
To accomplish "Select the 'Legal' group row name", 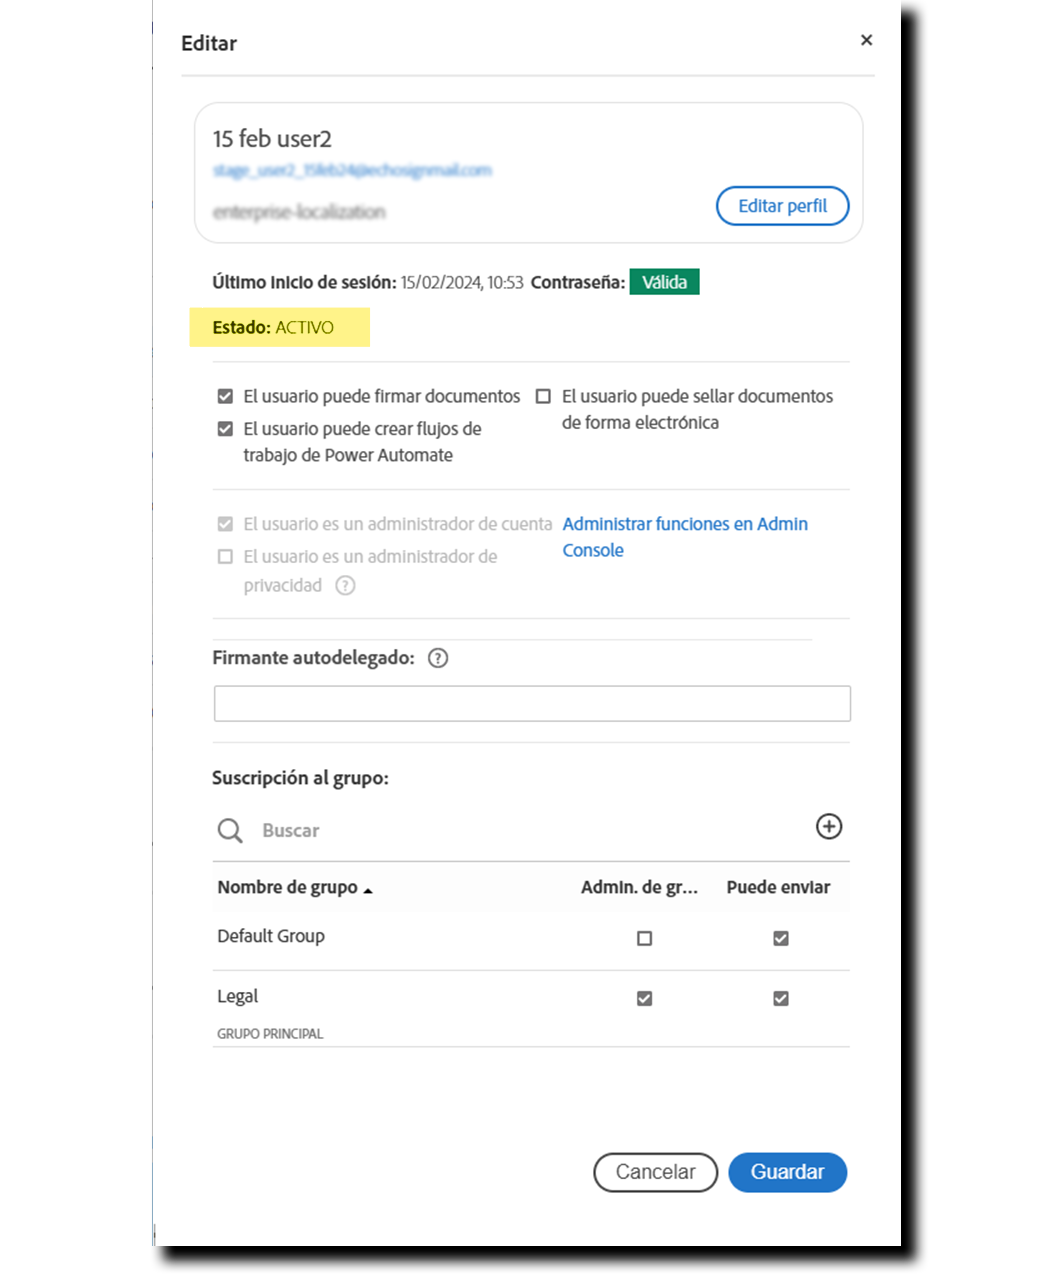I will [237, 996].
